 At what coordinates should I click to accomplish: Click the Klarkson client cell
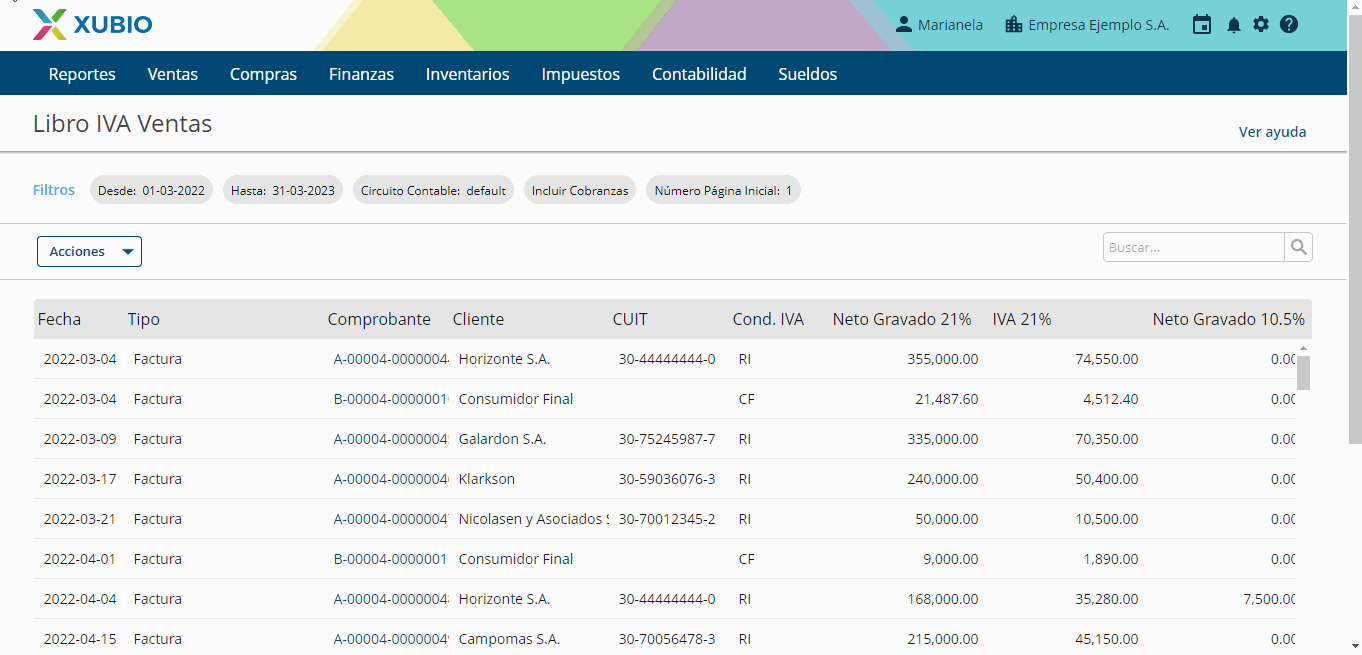486,479
